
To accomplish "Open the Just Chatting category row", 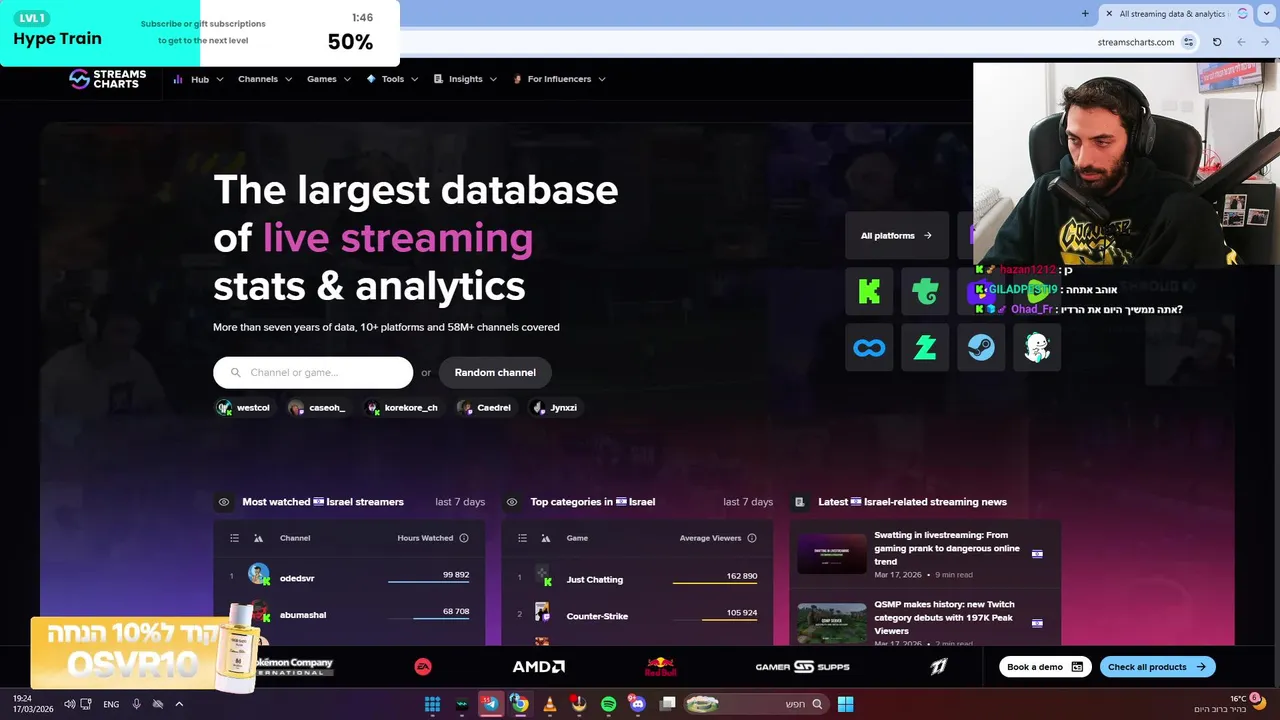I will (x=637, y=578).
